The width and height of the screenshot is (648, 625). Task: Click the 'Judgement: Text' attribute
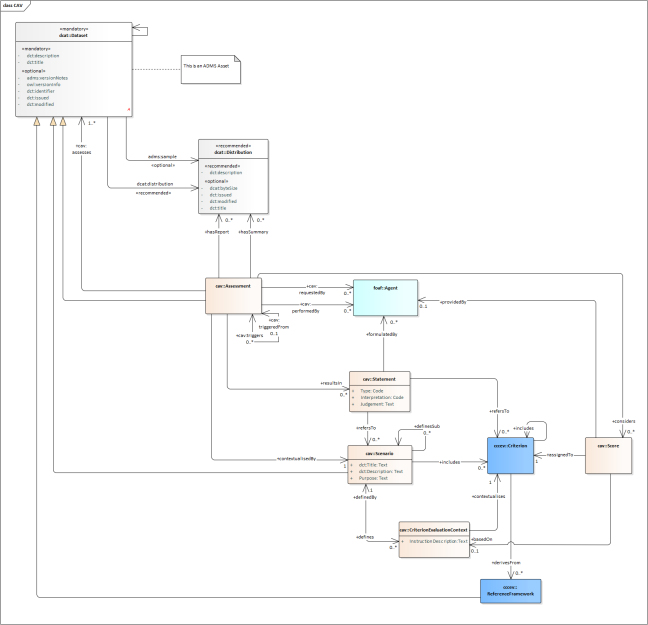(377, 404)
